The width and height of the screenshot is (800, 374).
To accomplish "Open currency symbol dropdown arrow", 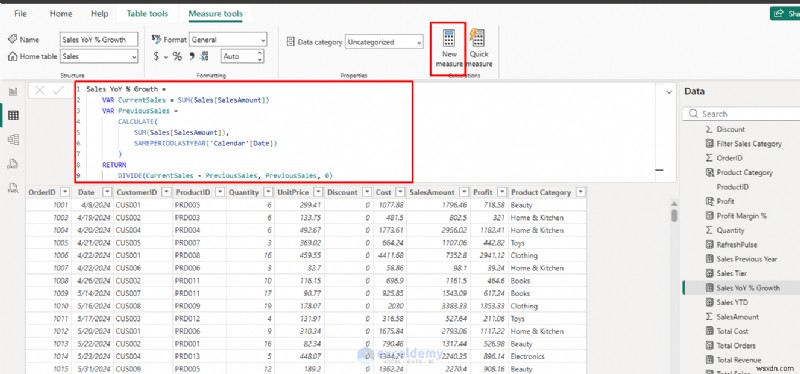I will pos(166,57).
